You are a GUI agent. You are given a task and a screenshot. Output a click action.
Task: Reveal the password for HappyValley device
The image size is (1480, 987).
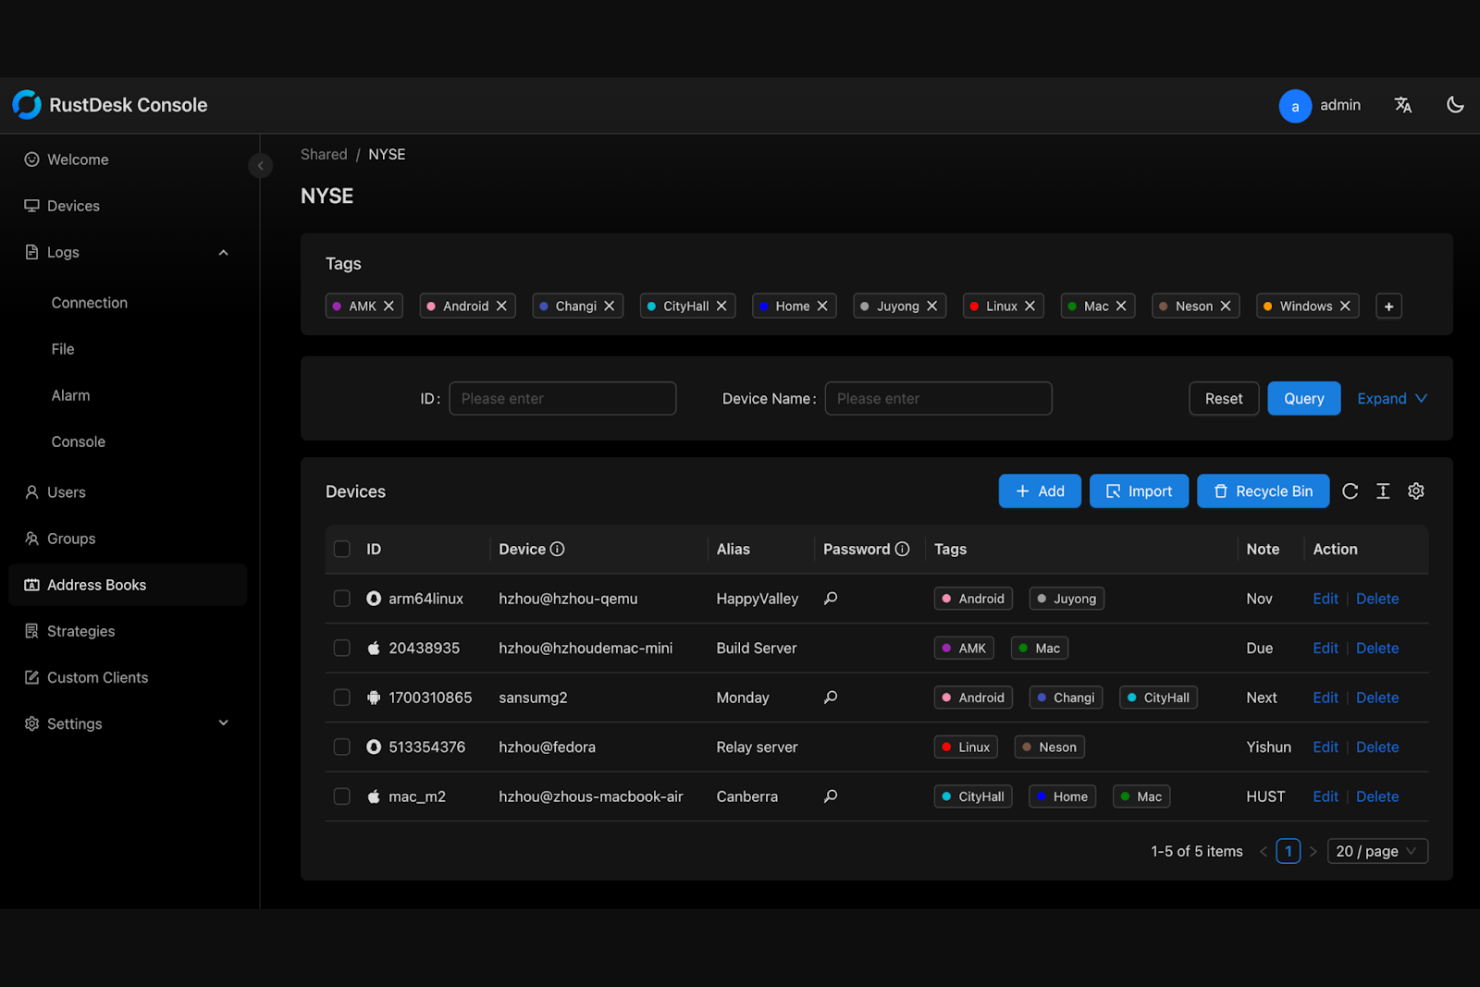click(830, 598)
